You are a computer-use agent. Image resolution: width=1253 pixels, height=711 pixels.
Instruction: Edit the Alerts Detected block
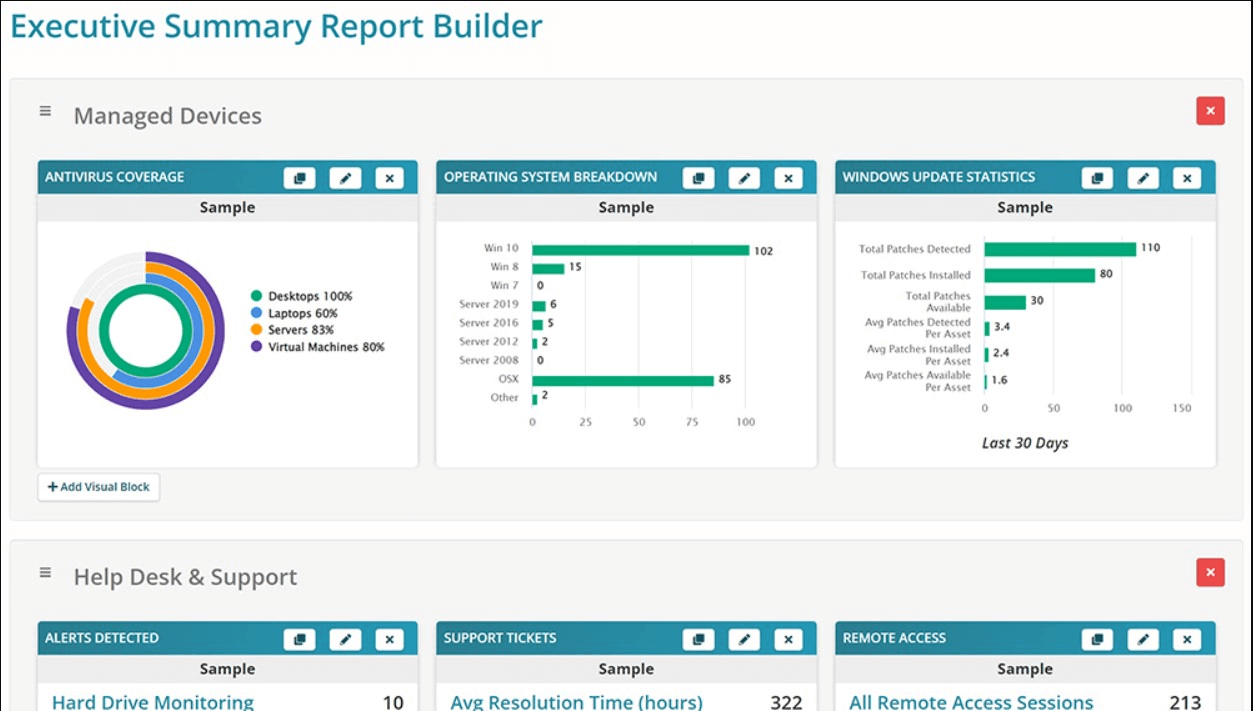tap(345, 639)
